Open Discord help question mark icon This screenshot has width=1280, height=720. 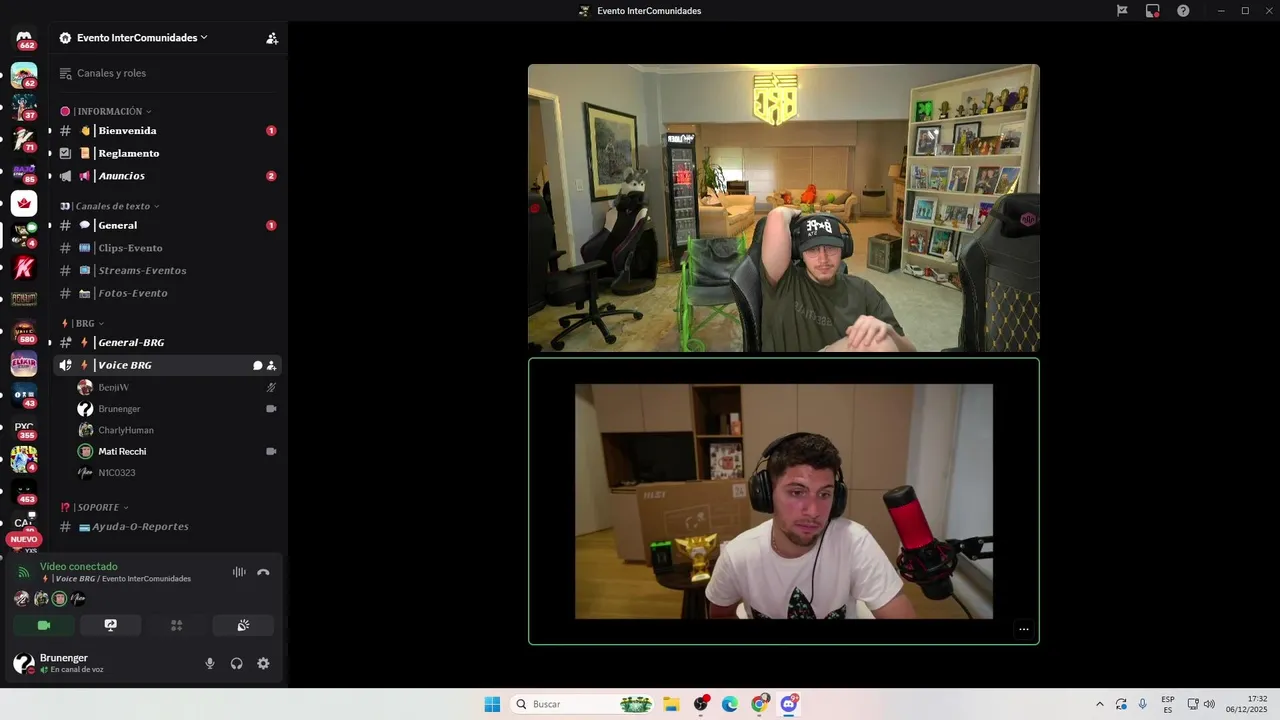point(1183,11)
